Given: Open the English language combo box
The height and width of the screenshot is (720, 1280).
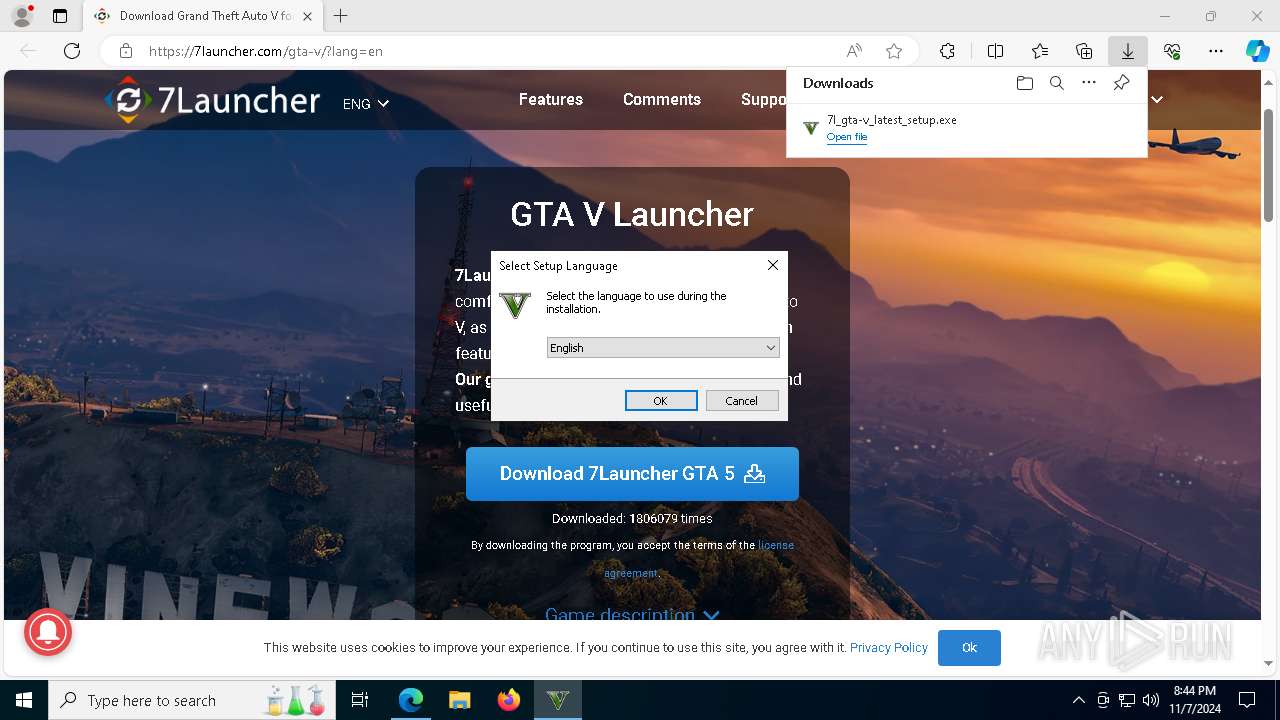Looking at the screenshot, I should pos(663,347).
